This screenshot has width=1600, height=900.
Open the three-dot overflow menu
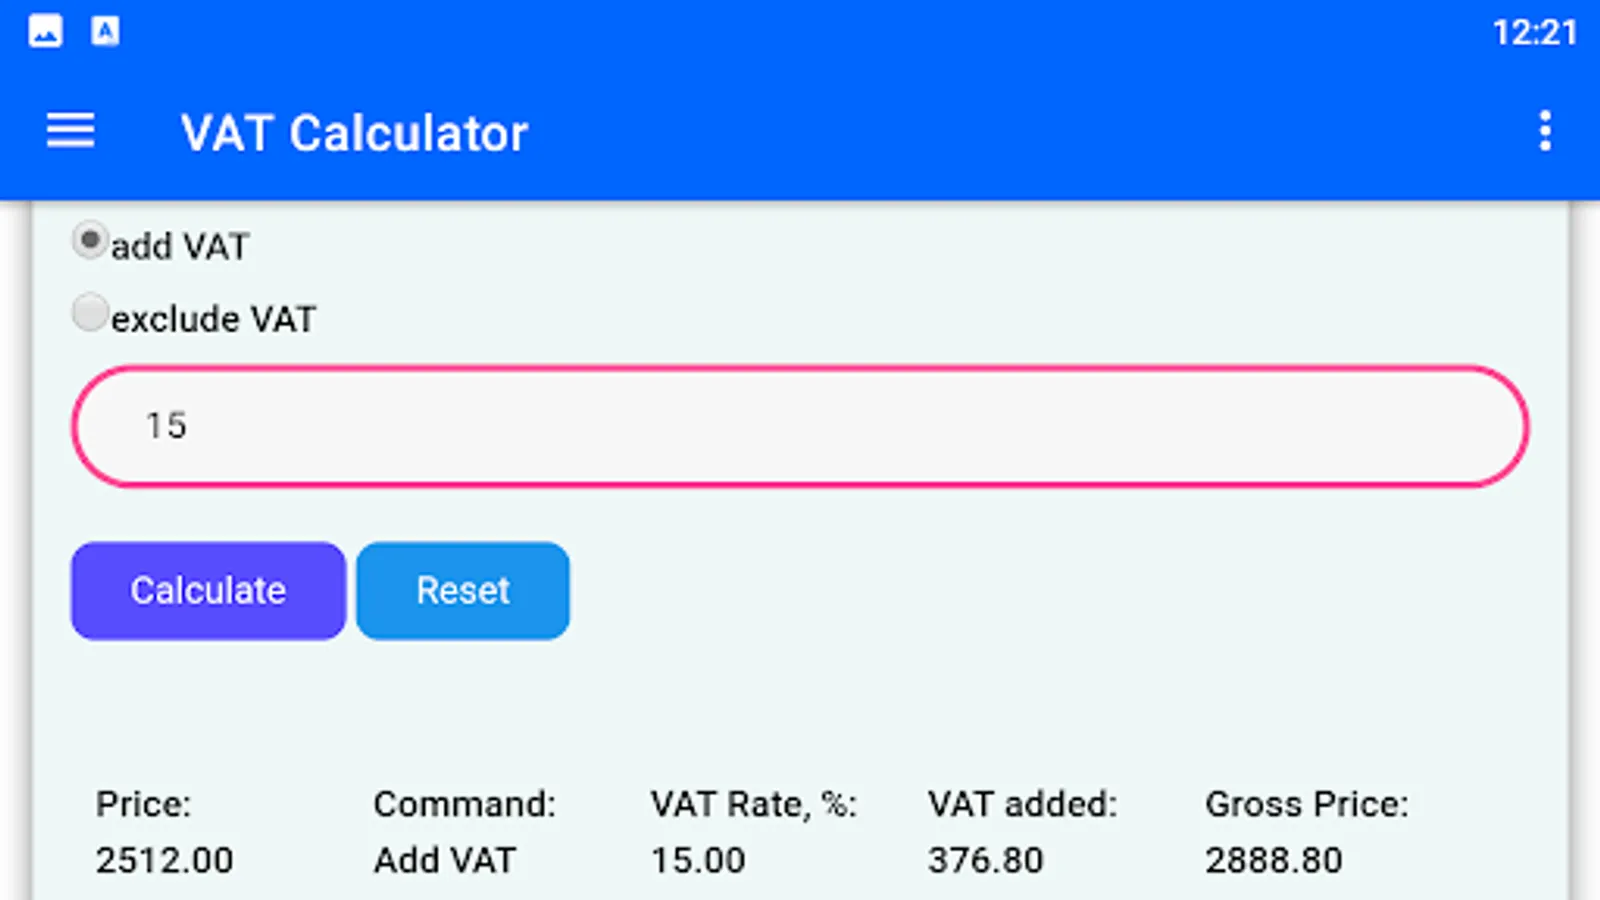pos(1545,131)
